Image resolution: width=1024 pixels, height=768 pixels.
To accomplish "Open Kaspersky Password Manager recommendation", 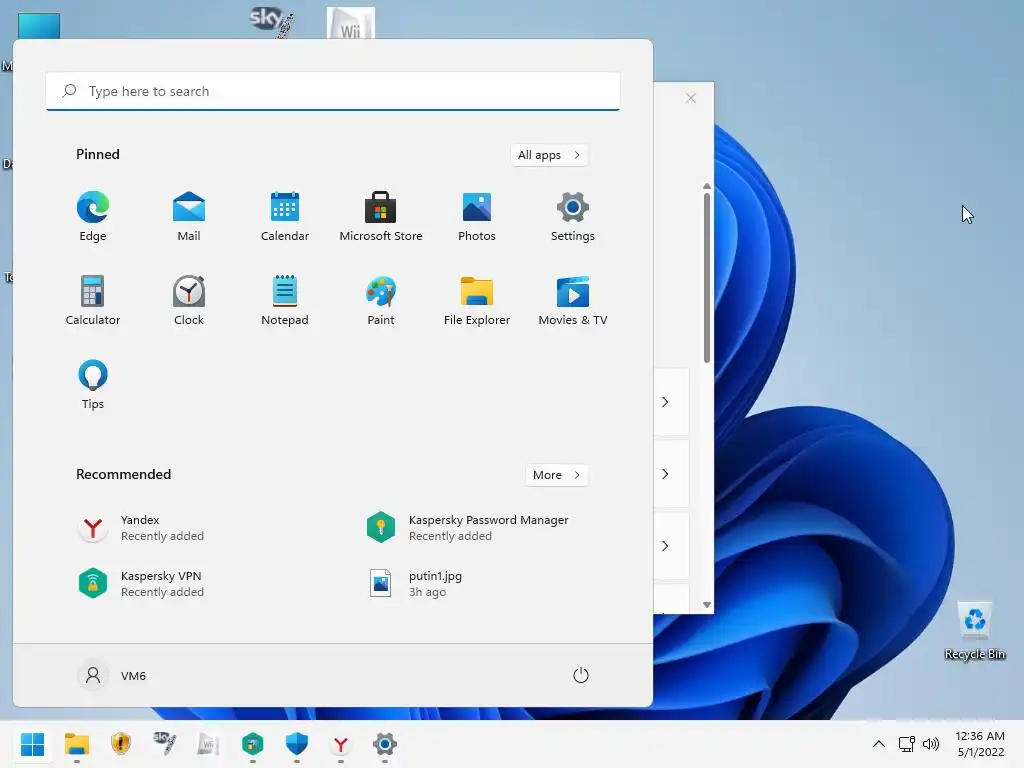I will (468, 528).
